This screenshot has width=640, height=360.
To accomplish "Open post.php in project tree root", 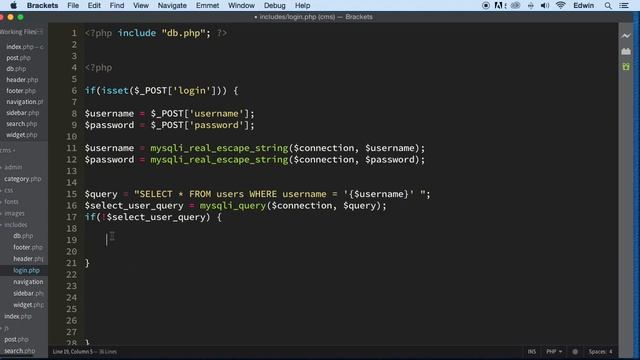I will pyautogui.click(x=17, y=340).
